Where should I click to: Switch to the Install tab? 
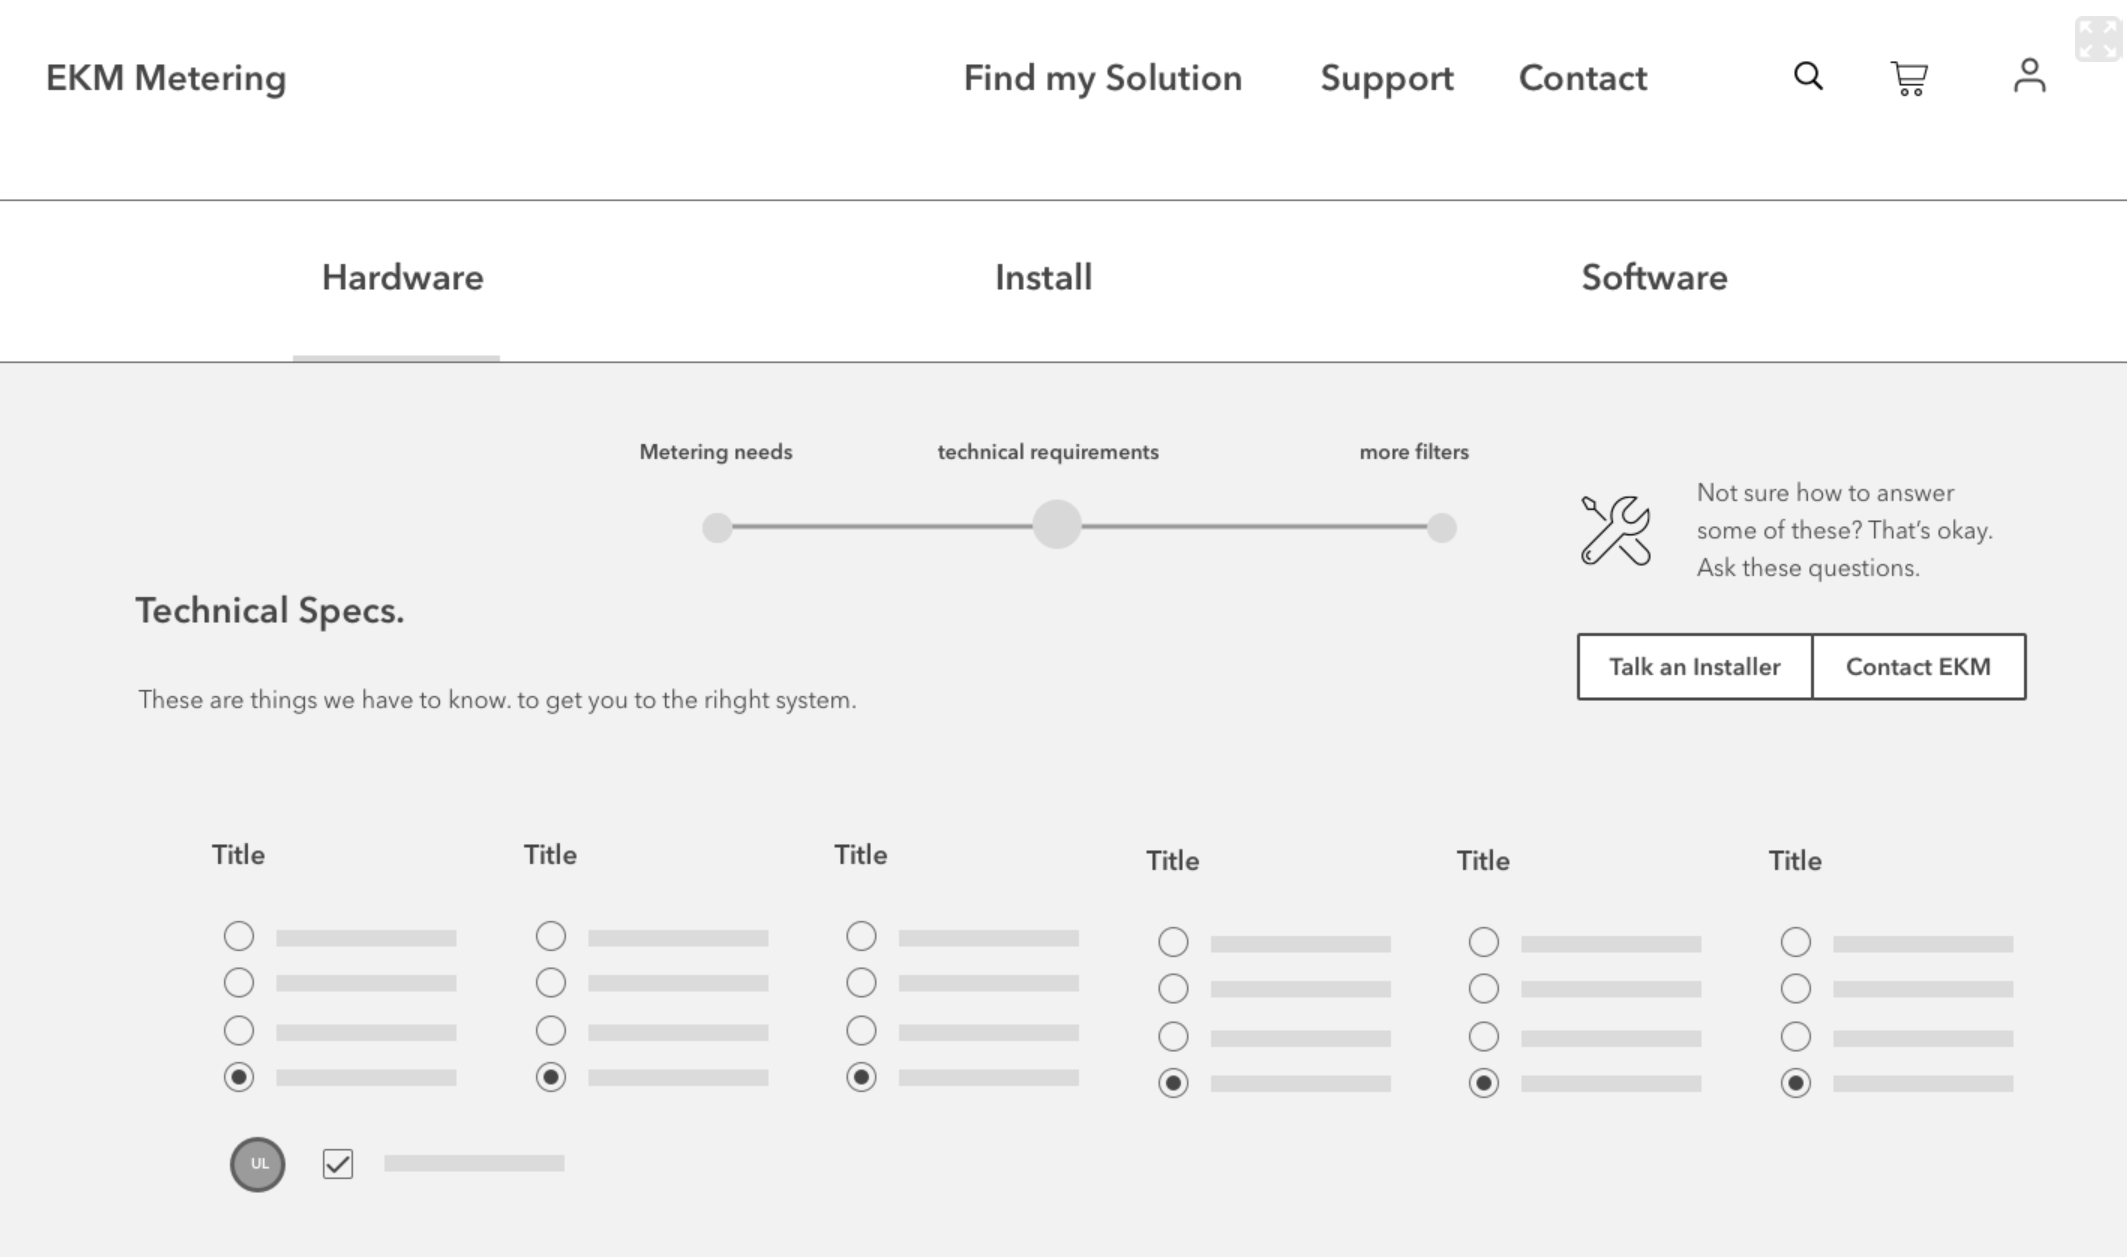1043,278
